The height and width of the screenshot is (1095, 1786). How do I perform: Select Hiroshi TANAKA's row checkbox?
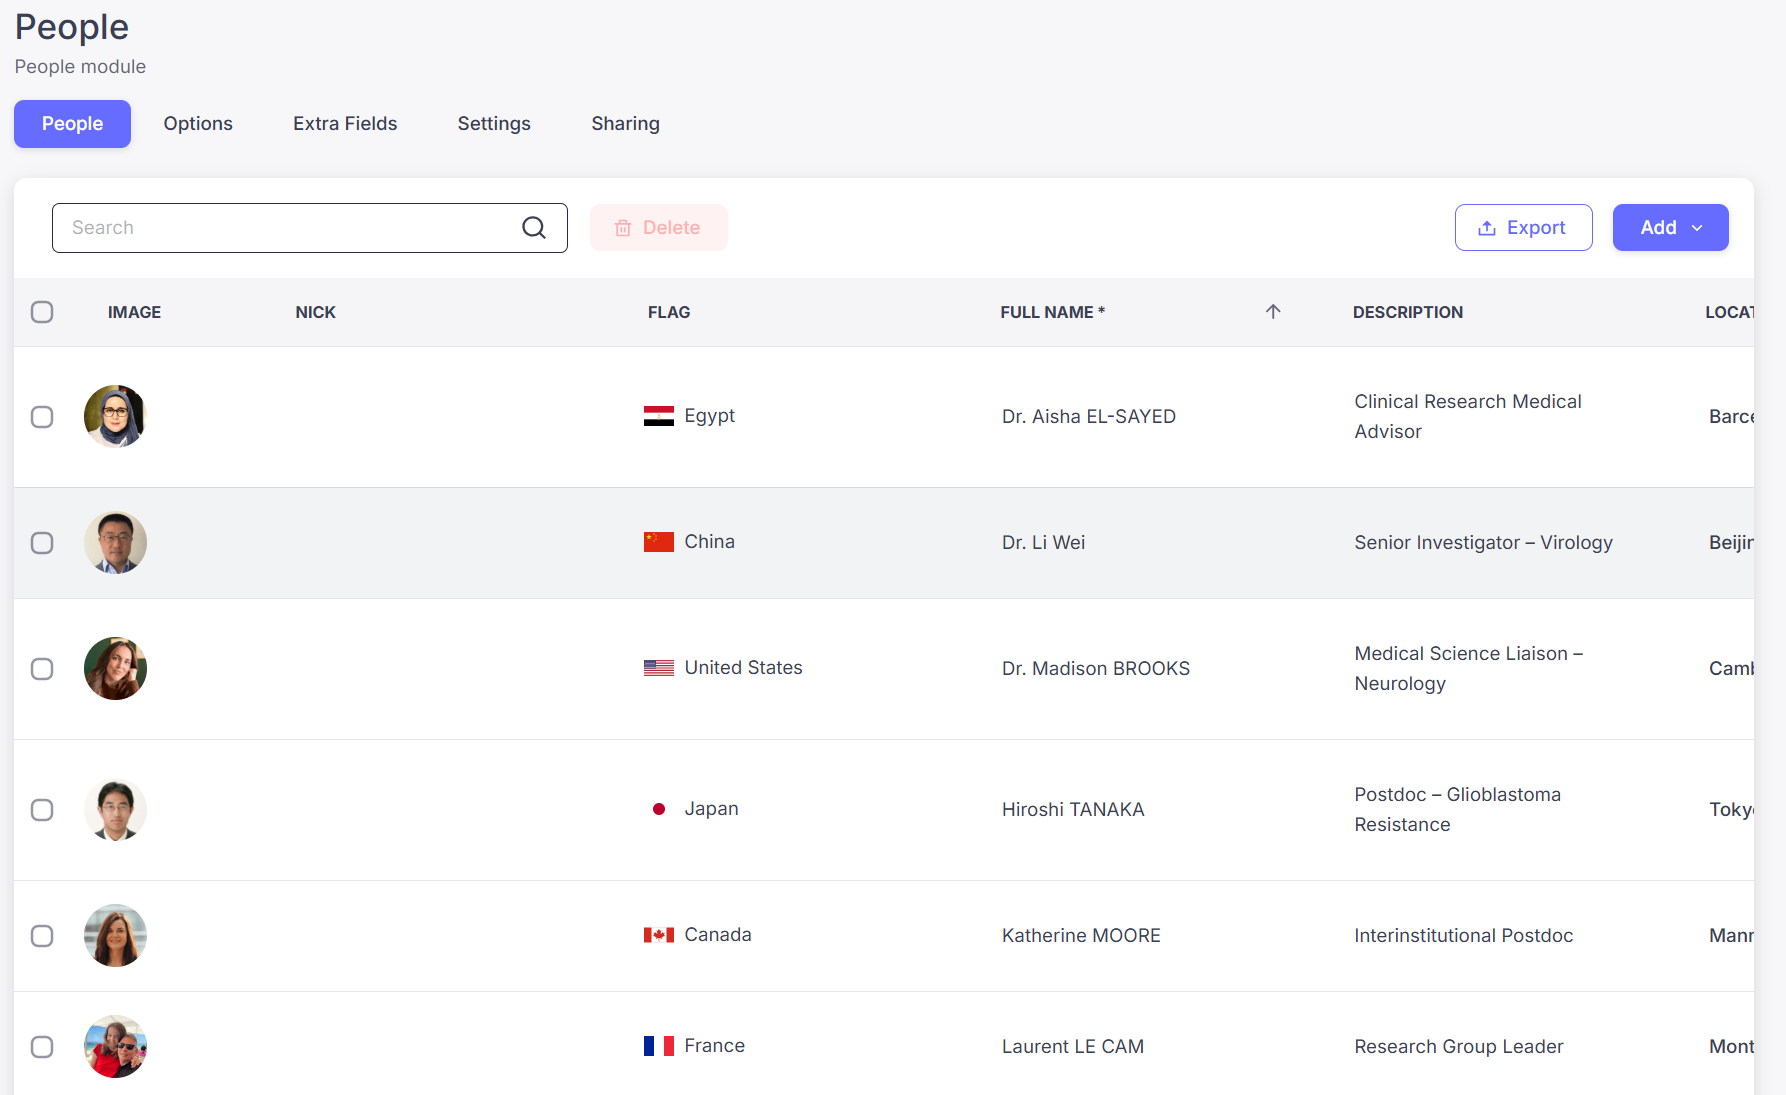point(42,810)
